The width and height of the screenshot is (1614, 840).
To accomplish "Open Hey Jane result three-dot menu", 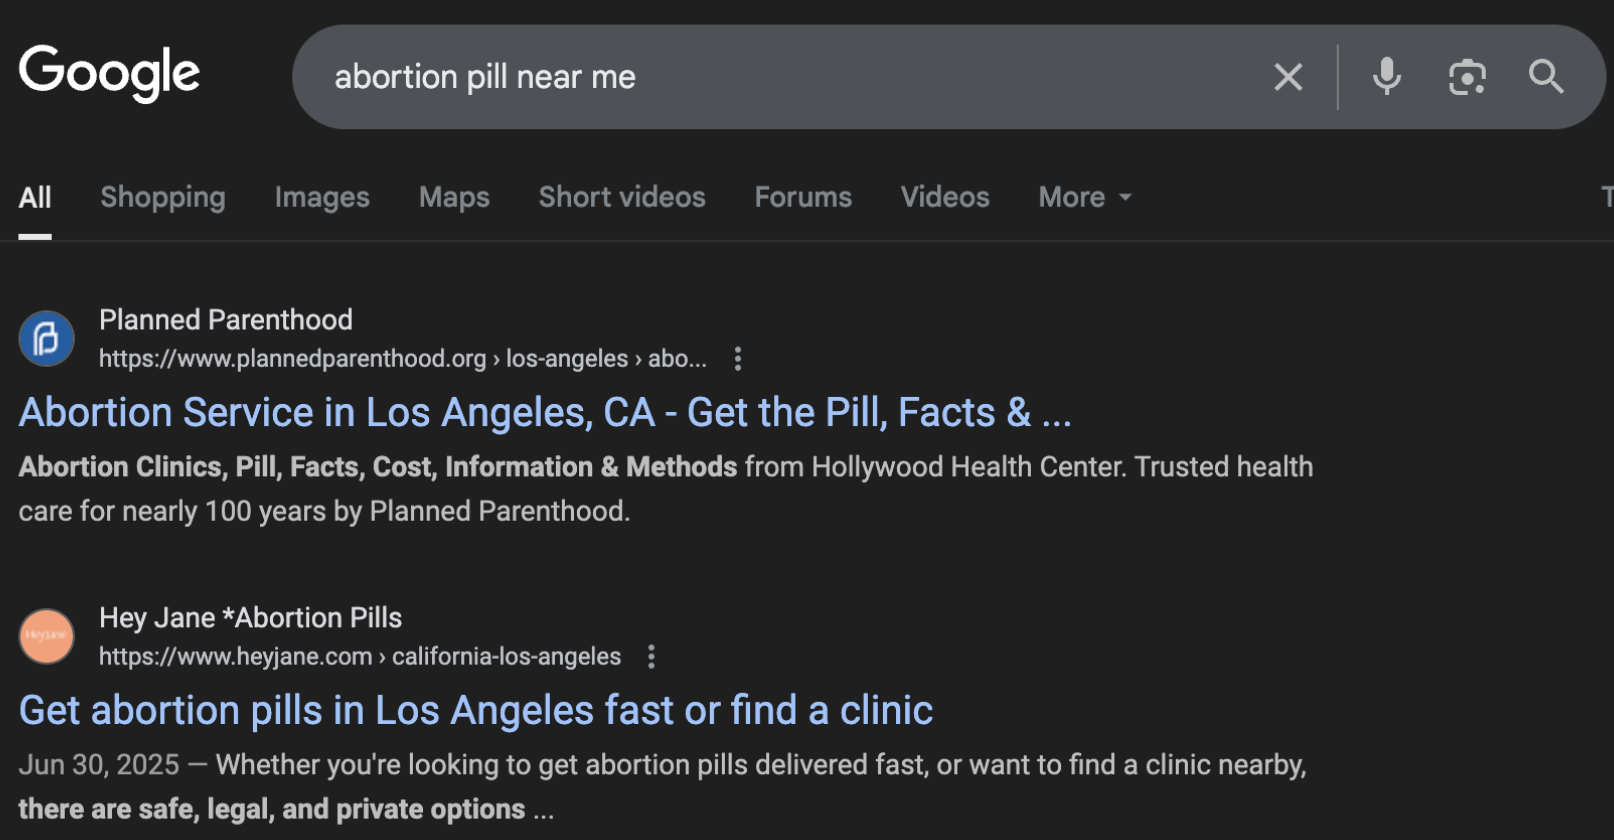I will tap(651, 657).
